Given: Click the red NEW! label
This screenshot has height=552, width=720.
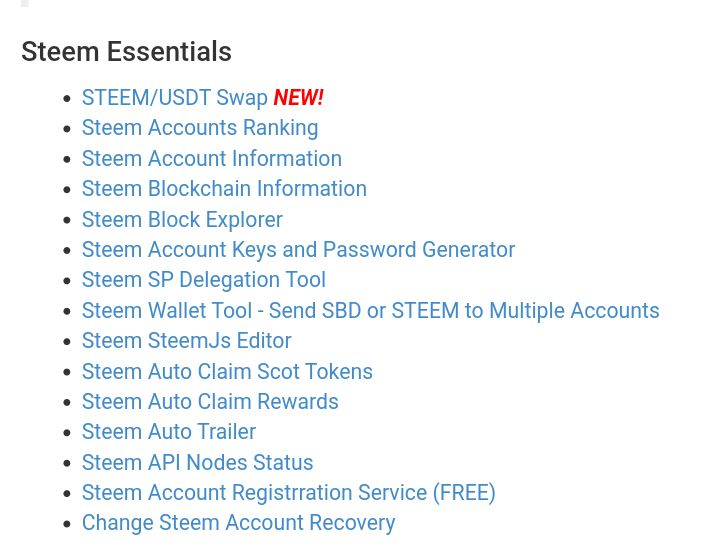Looking at the screenshot, I should [x=298, y=97].
